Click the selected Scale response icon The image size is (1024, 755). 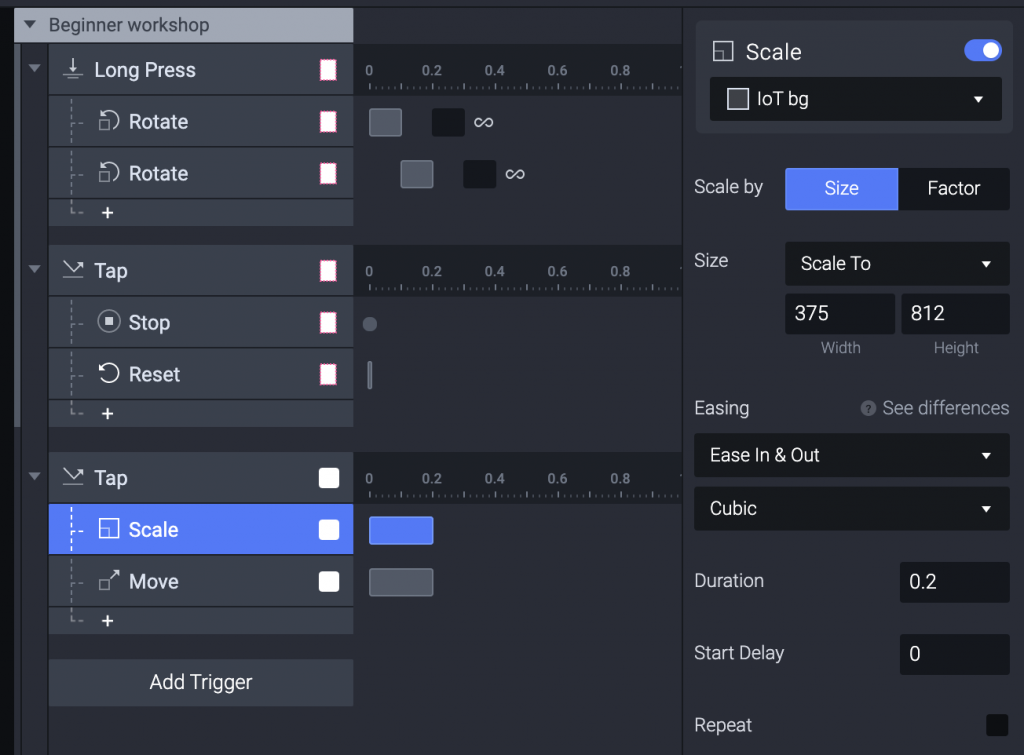click(108, 530)
